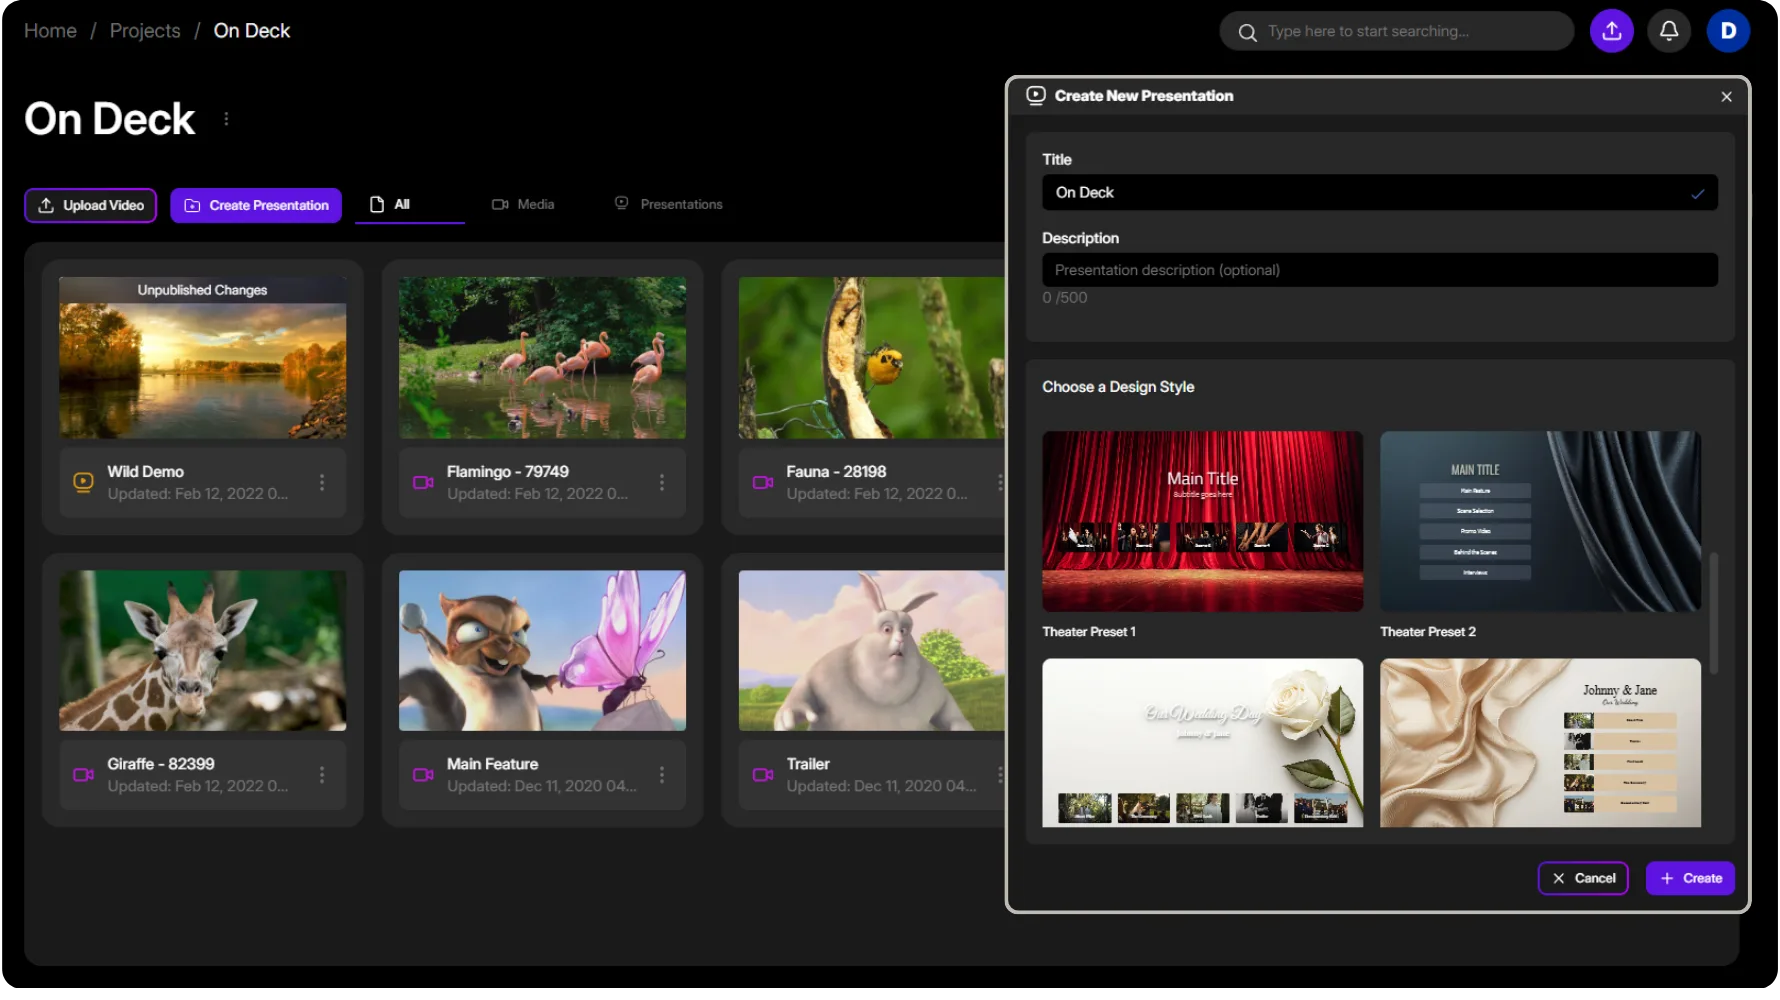Cancel the new presentation dialog

1583,878
